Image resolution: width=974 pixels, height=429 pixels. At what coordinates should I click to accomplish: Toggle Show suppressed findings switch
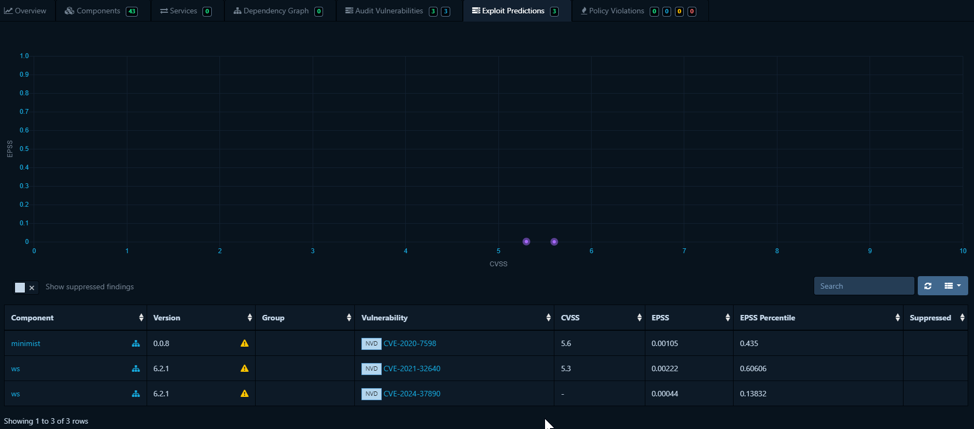[26, 287]
